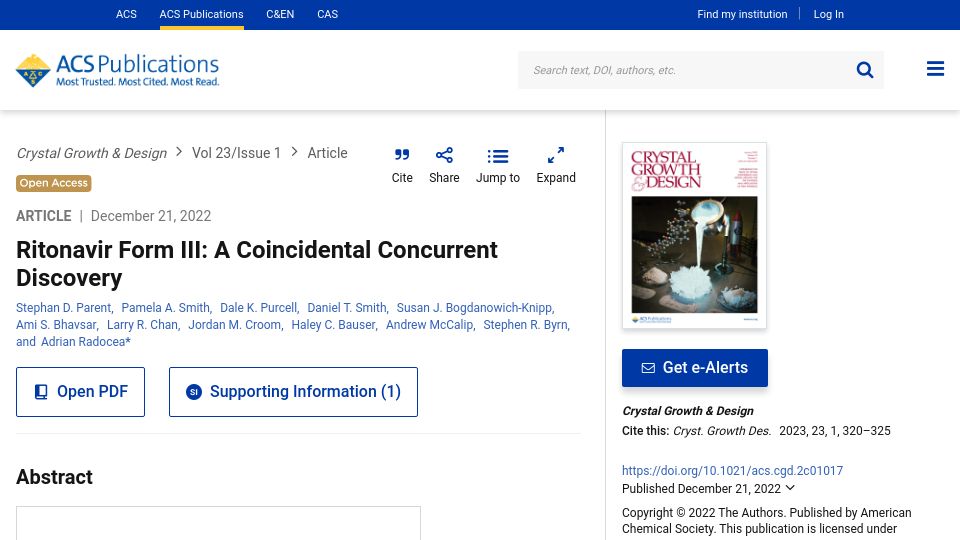The width and height of the screenshot is (960, 540).
Task: Open author Susan J. Bogdanowich-Knipp
Action: coord(474,308)
